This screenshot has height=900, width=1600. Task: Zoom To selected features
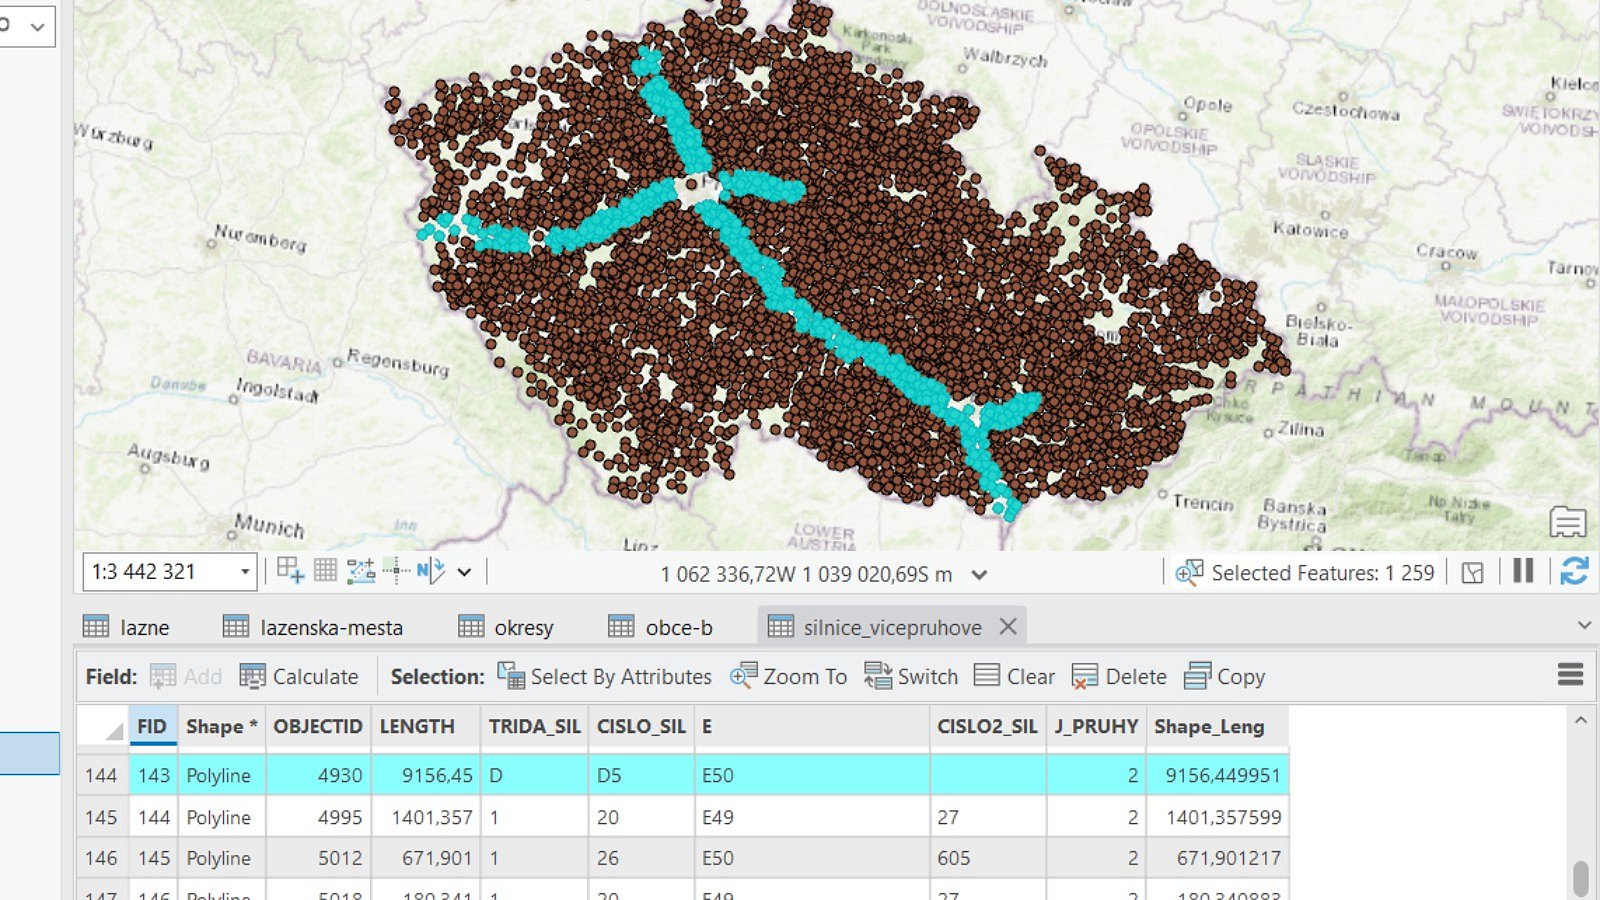(789, 677)
